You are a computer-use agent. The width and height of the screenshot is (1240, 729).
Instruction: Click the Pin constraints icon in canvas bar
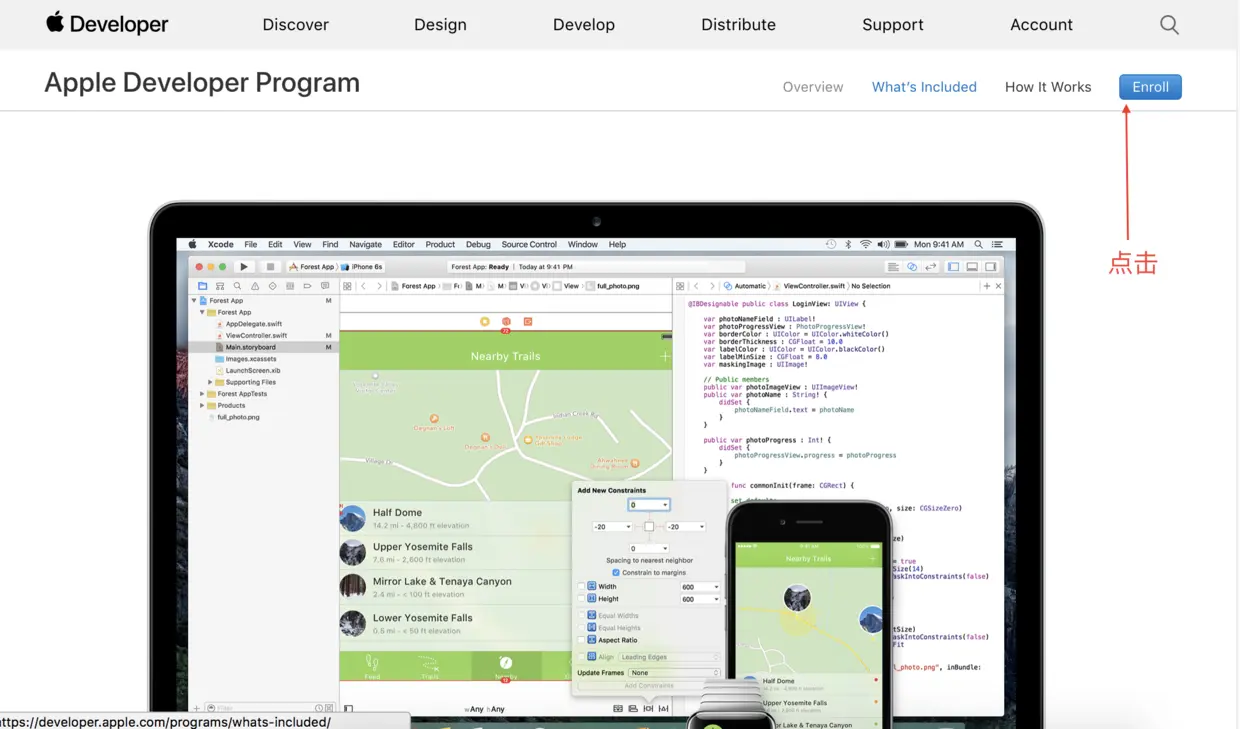pyautogui.click(x=648, y=708)
